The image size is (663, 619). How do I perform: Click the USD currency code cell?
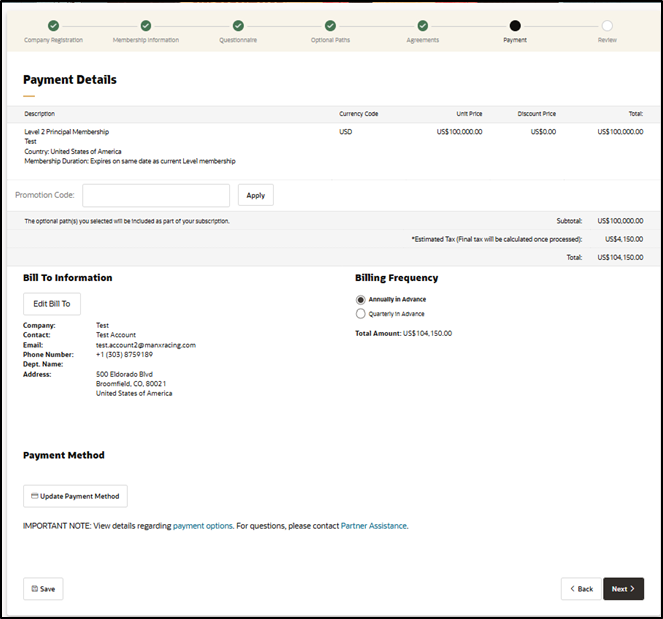point(345,132)
